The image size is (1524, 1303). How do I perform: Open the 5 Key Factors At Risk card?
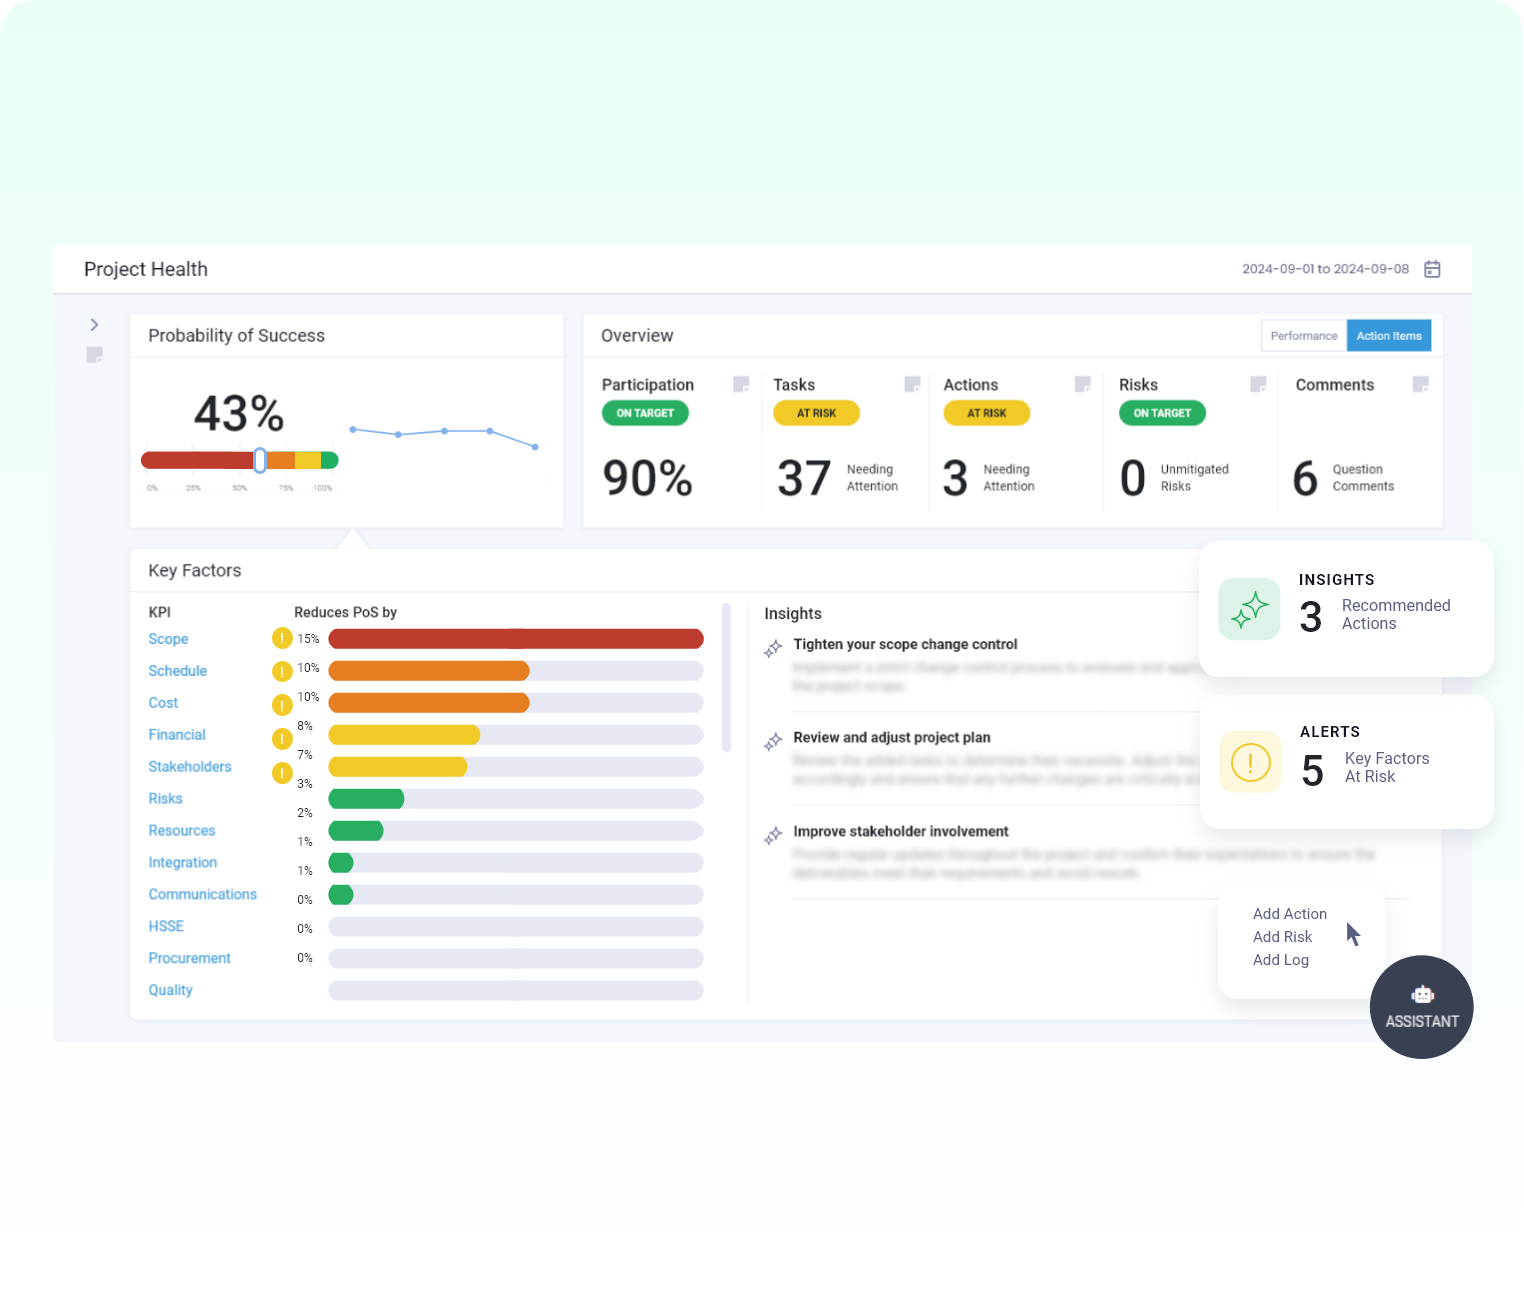(x=1347, y=762)
